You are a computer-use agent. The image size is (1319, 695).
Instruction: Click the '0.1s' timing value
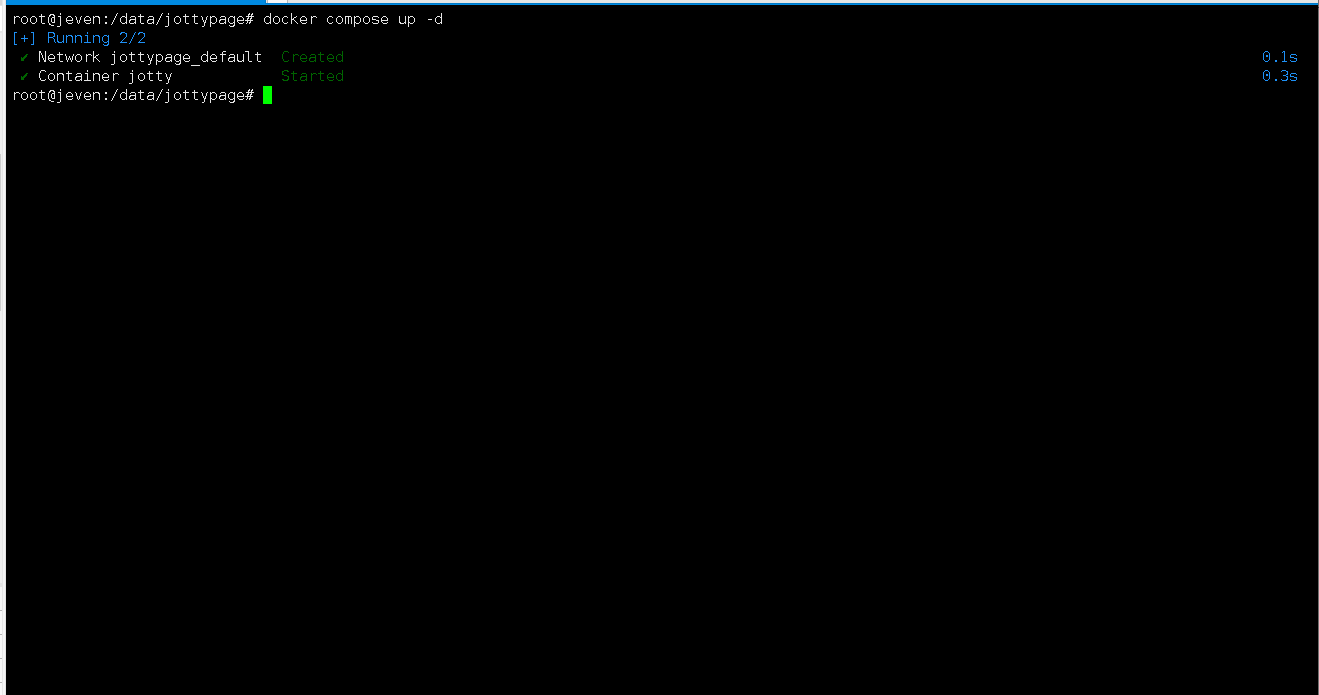[1280, 57]
